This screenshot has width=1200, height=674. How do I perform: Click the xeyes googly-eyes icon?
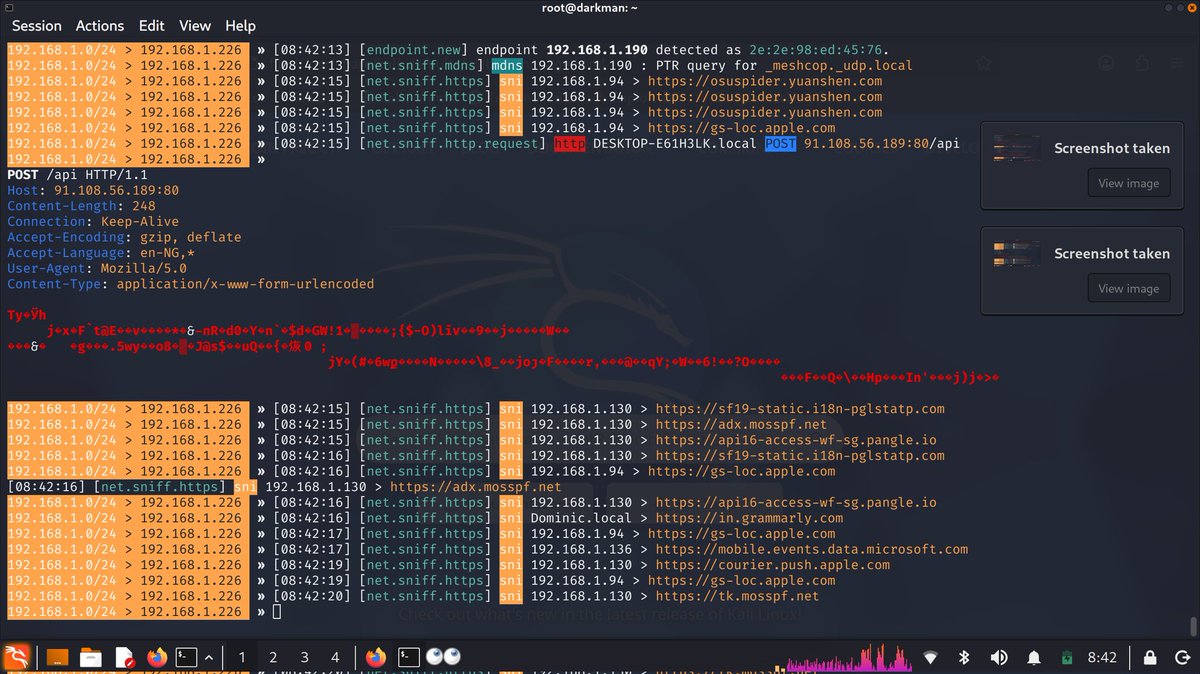click(443, 657)
